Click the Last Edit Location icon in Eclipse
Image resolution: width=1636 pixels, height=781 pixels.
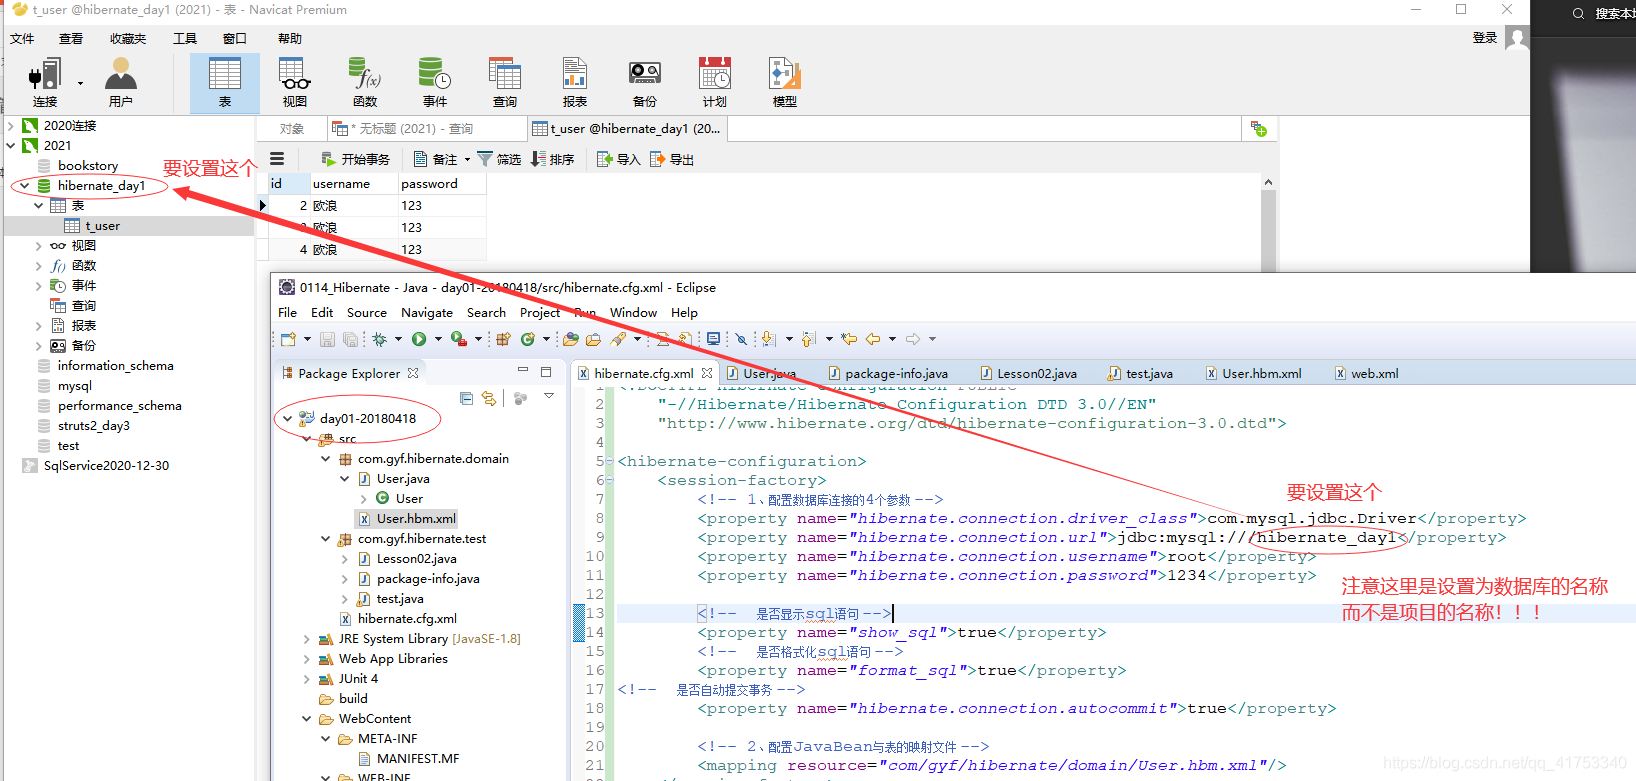pyautogui.click(x=849, y=339)
